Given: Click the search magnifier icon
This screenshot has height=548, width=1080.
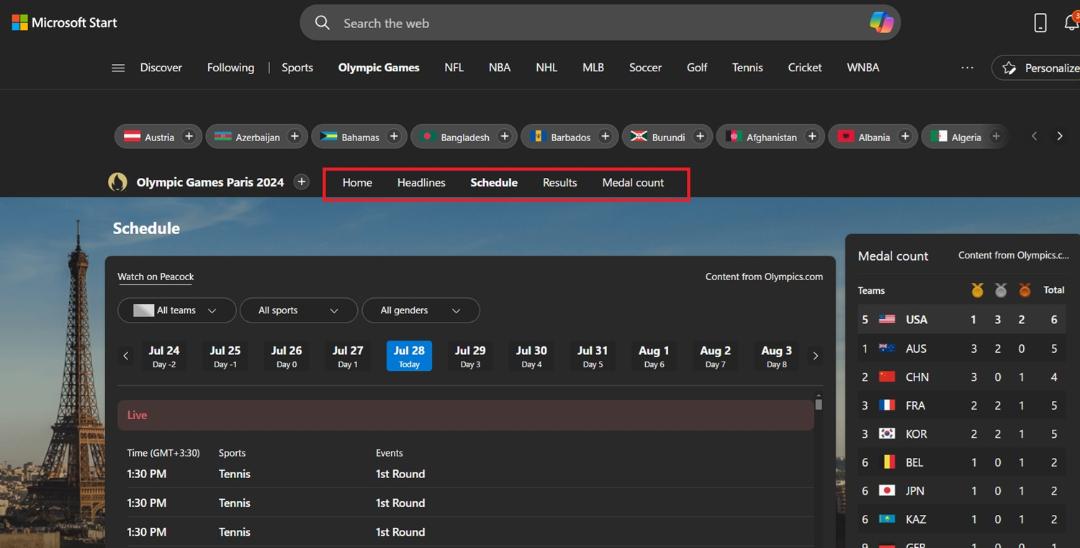Looking at the screenshot, I should tap(322, 23).
